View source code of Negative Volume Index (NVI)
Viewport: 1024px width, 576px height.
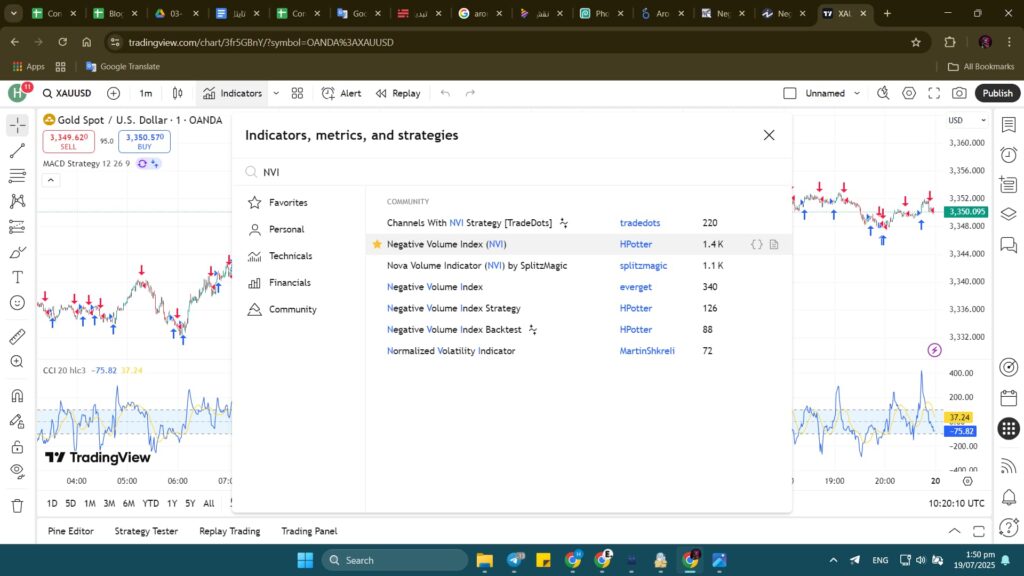click(756, 244)
